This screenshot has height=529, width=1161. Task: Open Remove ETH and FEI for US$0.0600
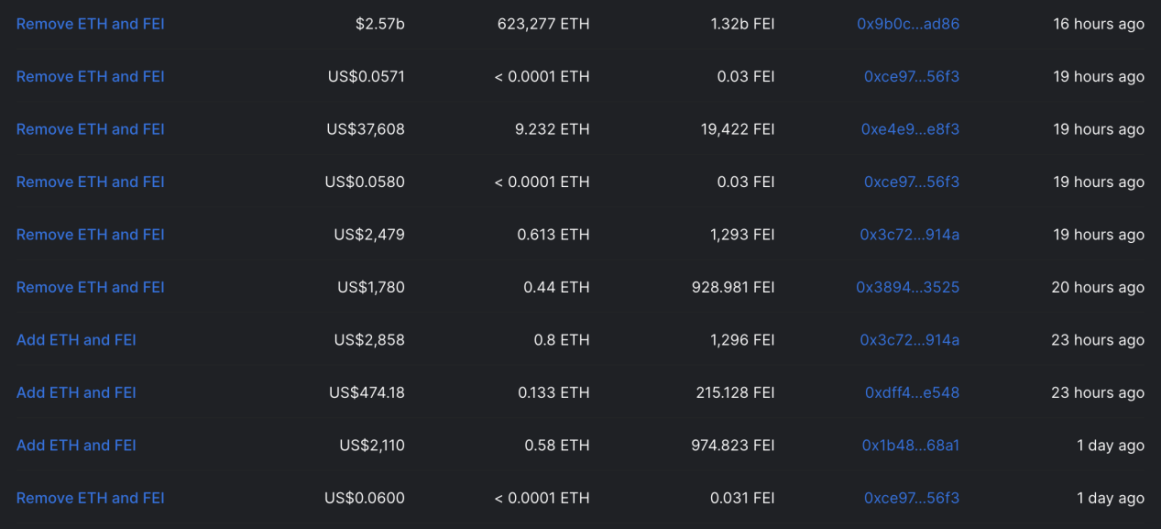(x=90, y=498)
